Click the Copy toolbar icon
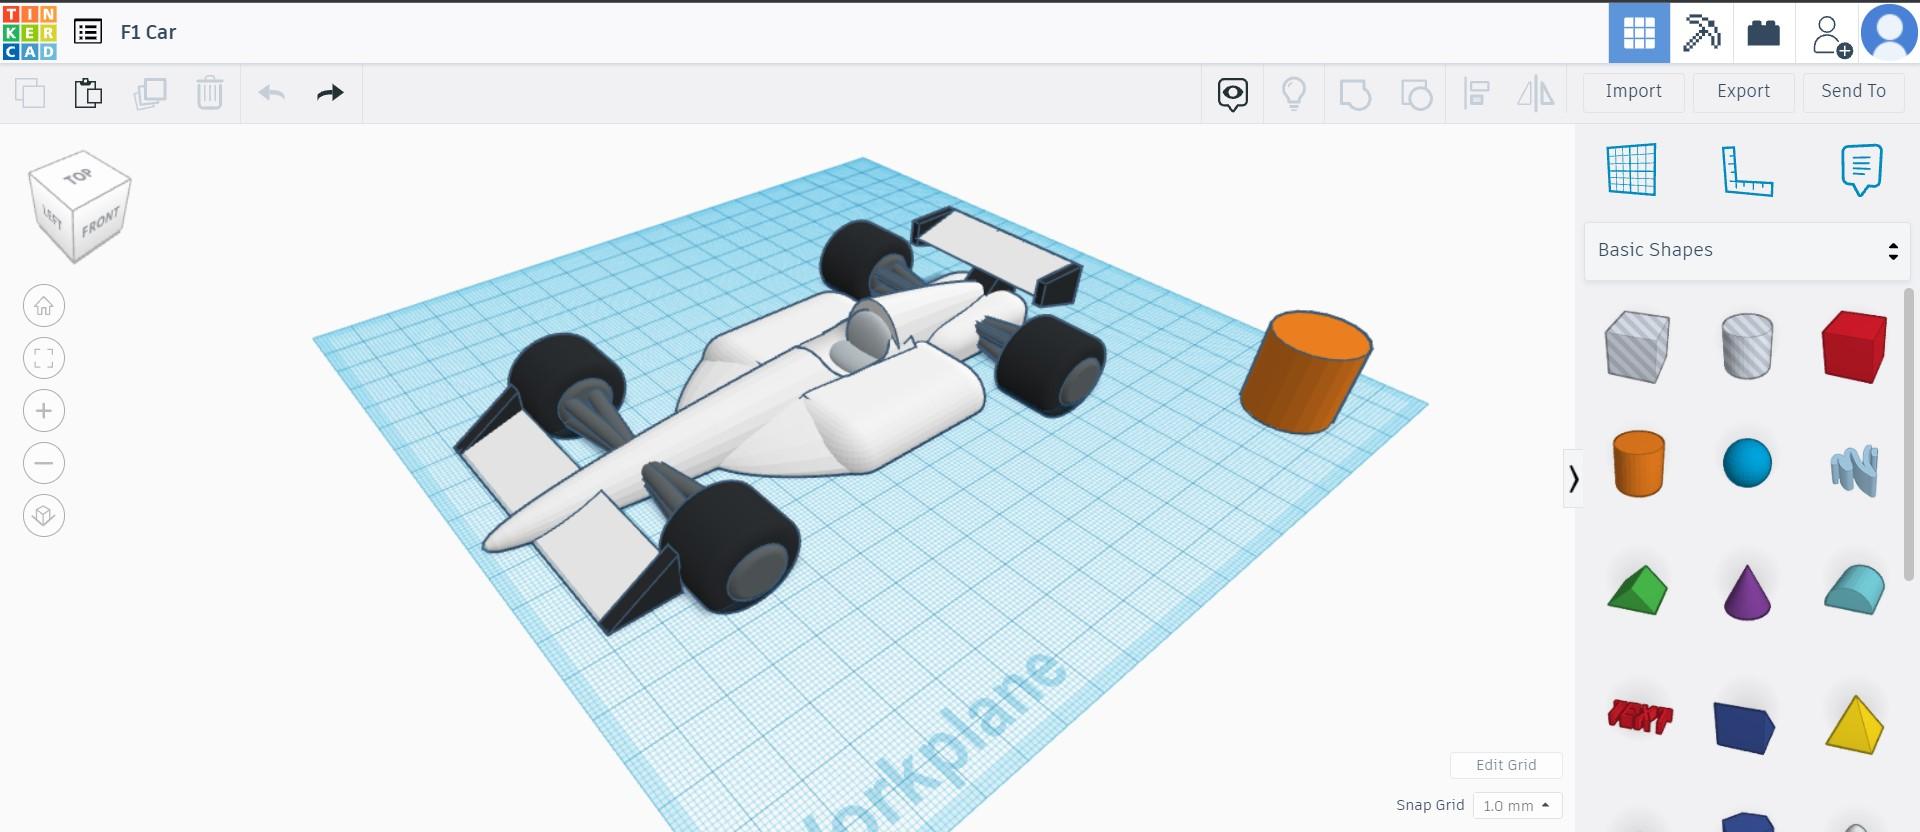The height and width of the screenshot is (832, 1920). point(30,93)
